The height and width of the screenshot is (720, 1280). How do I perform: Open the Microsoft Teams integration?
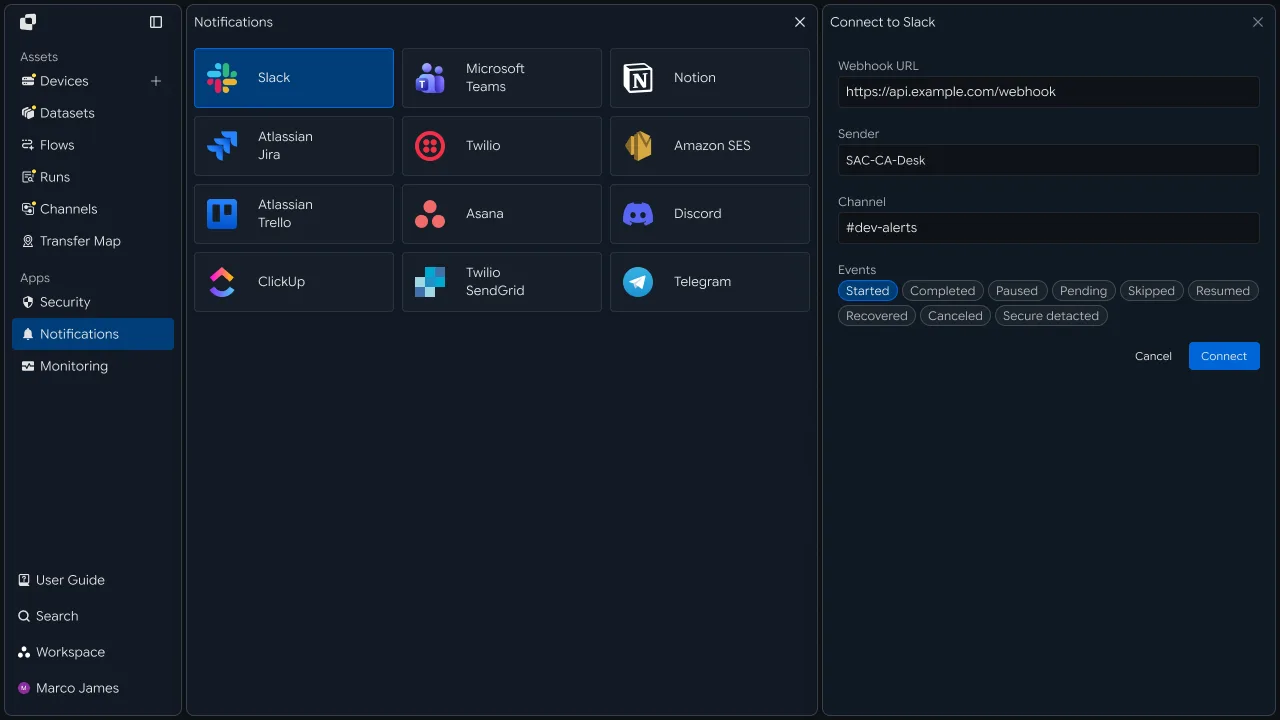(502, 78)
